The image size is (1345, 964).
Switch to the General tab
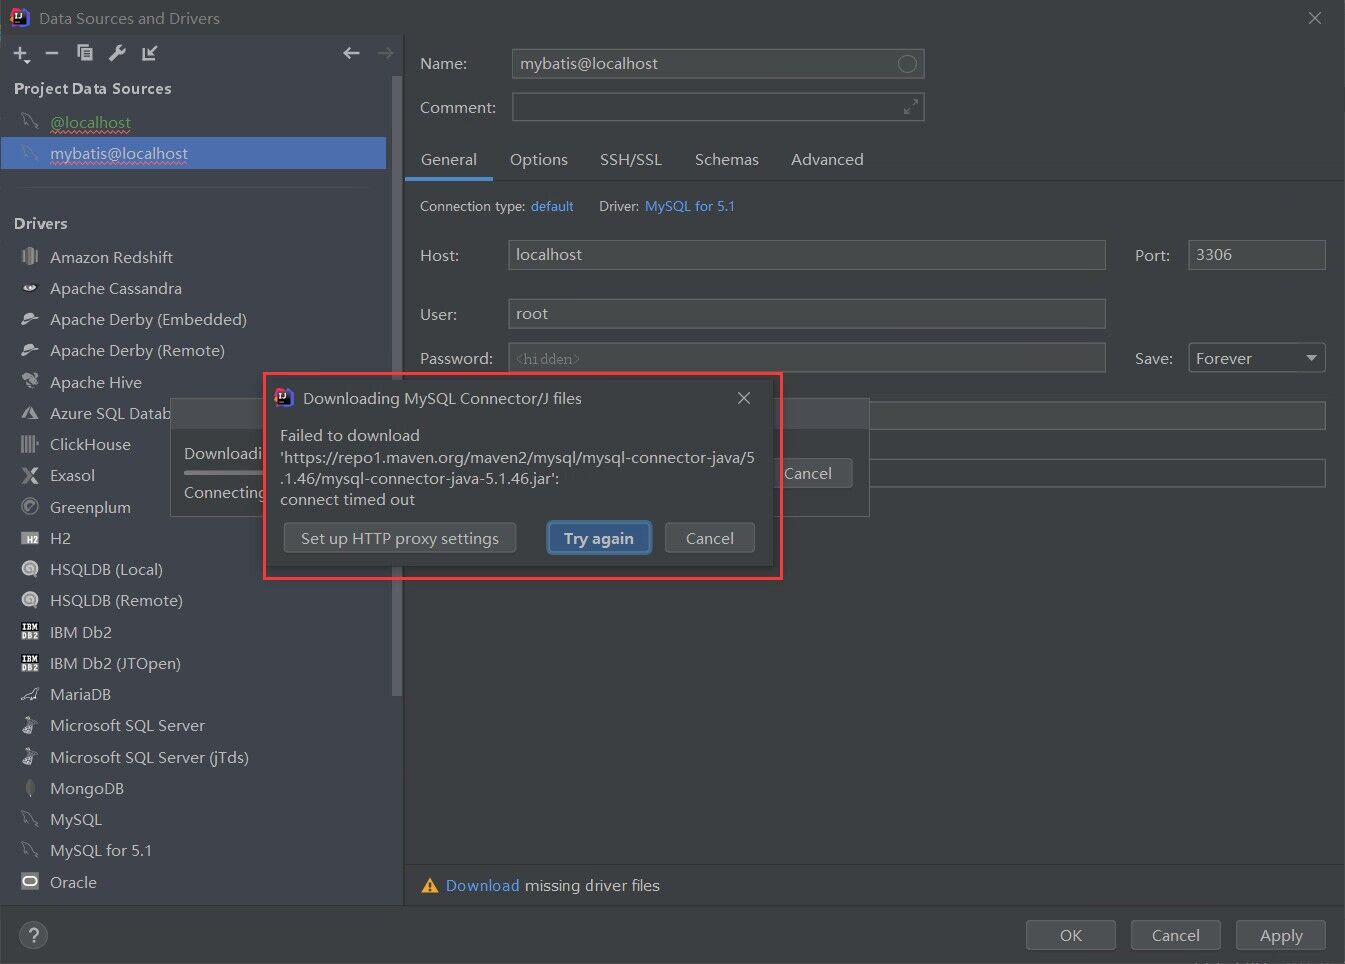pos(449,159)
